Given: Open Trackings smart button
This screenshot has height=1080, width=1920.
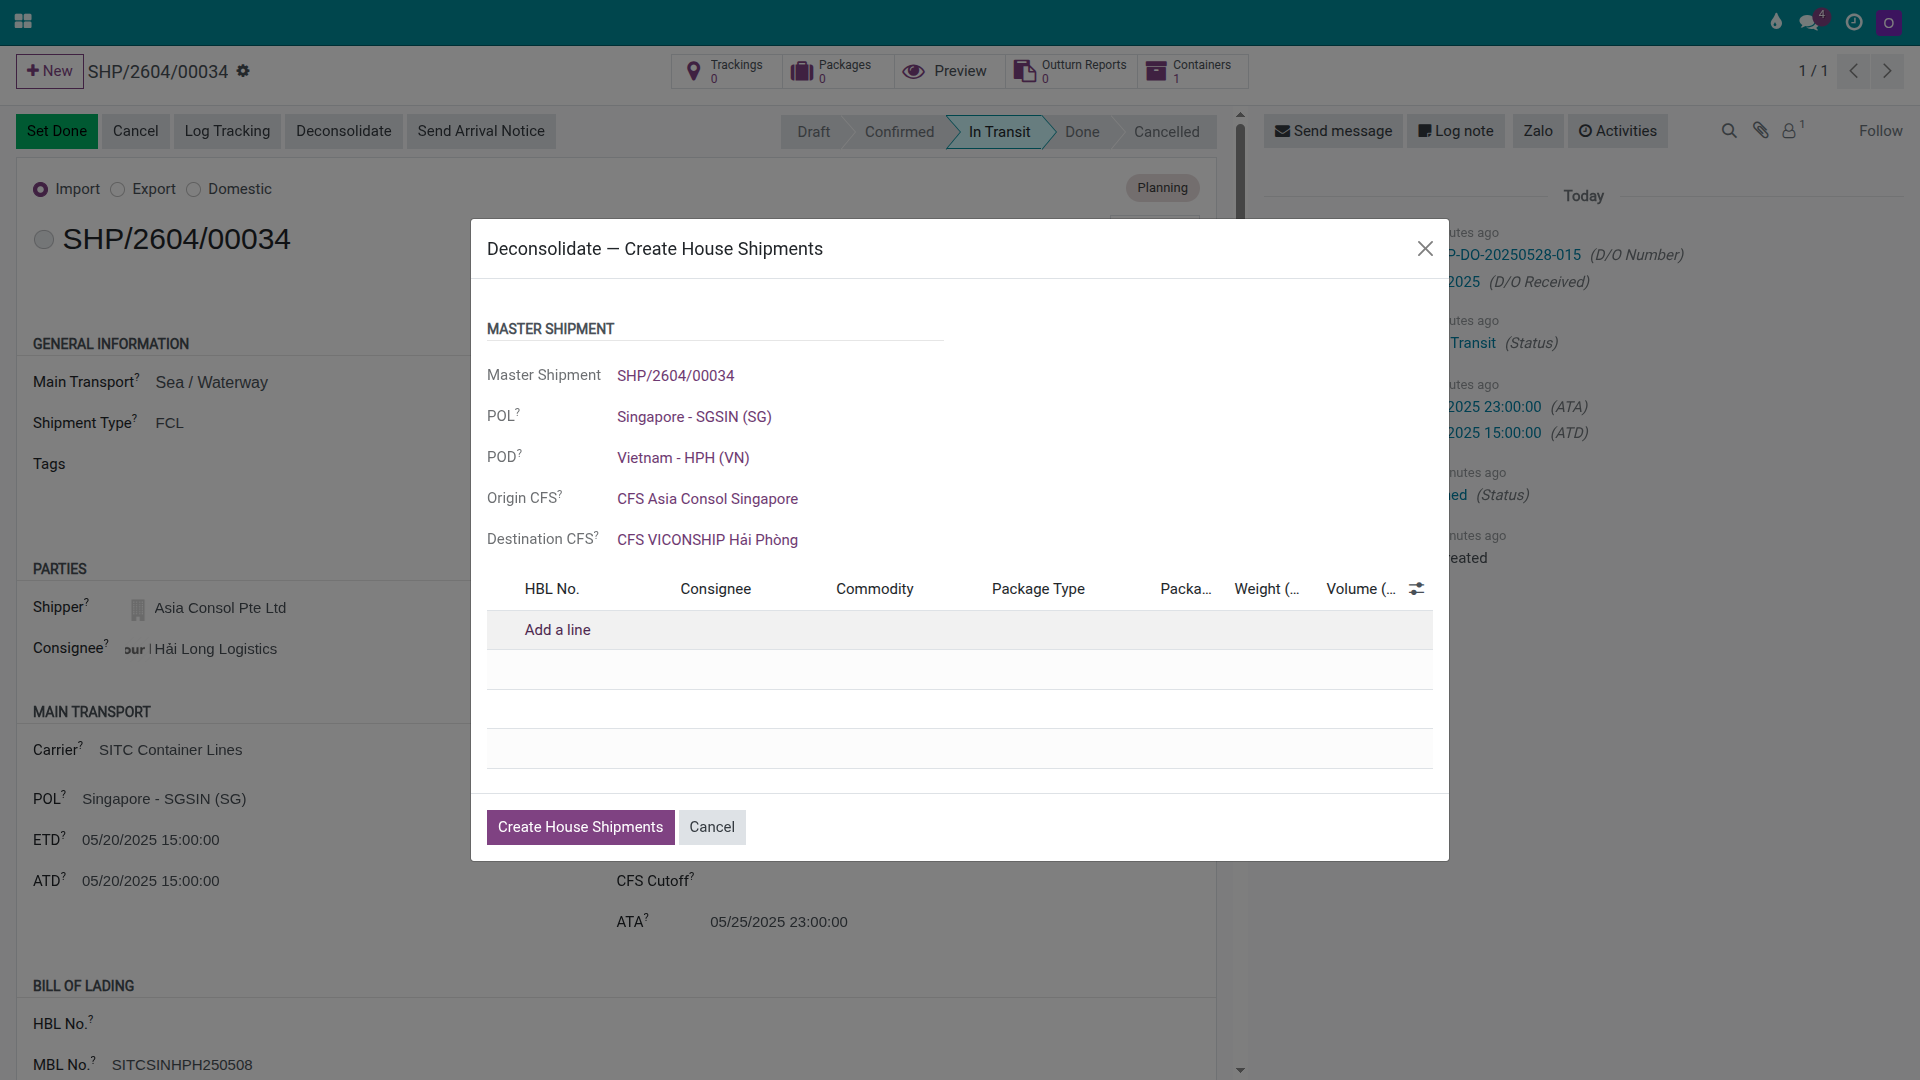Looking at the screenshot, I should 727,71.
